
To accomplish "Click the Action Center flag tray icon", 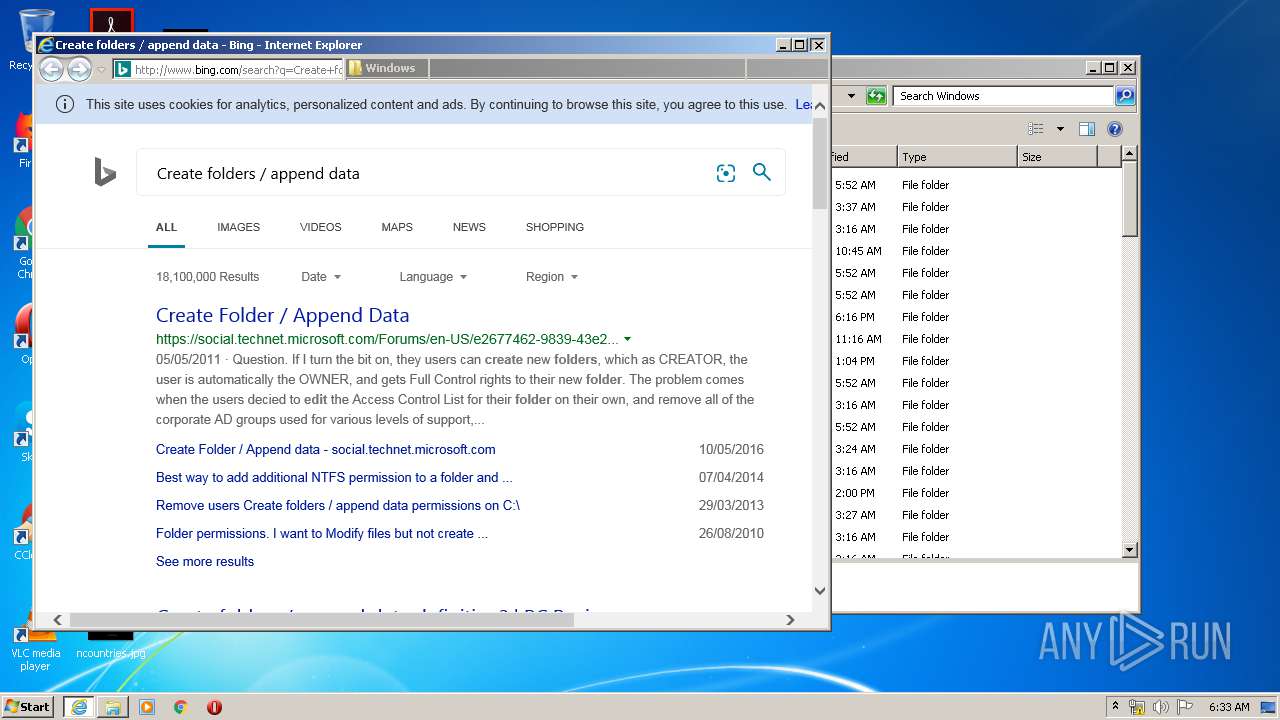I will click(x=1184, y=707).
